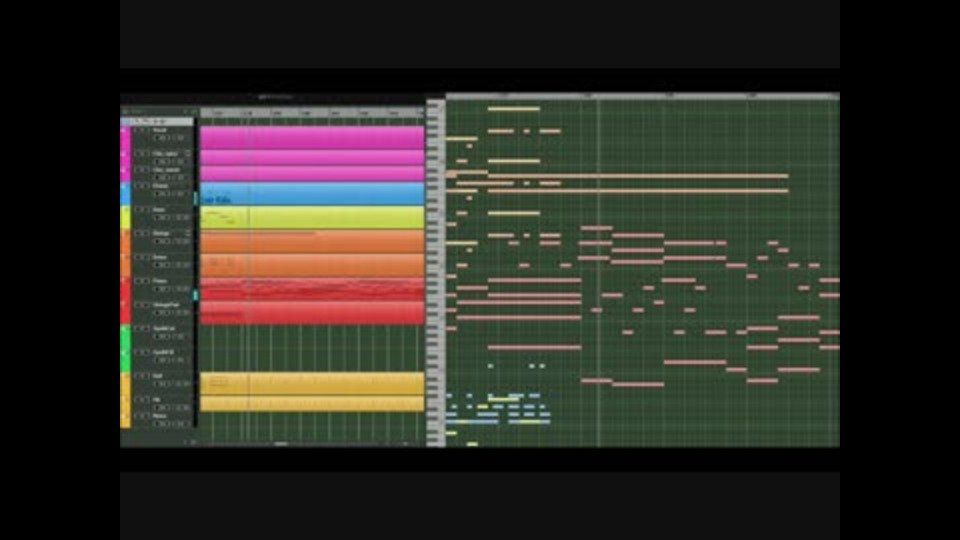Select the upper orange track clip

tap(312, 241)
